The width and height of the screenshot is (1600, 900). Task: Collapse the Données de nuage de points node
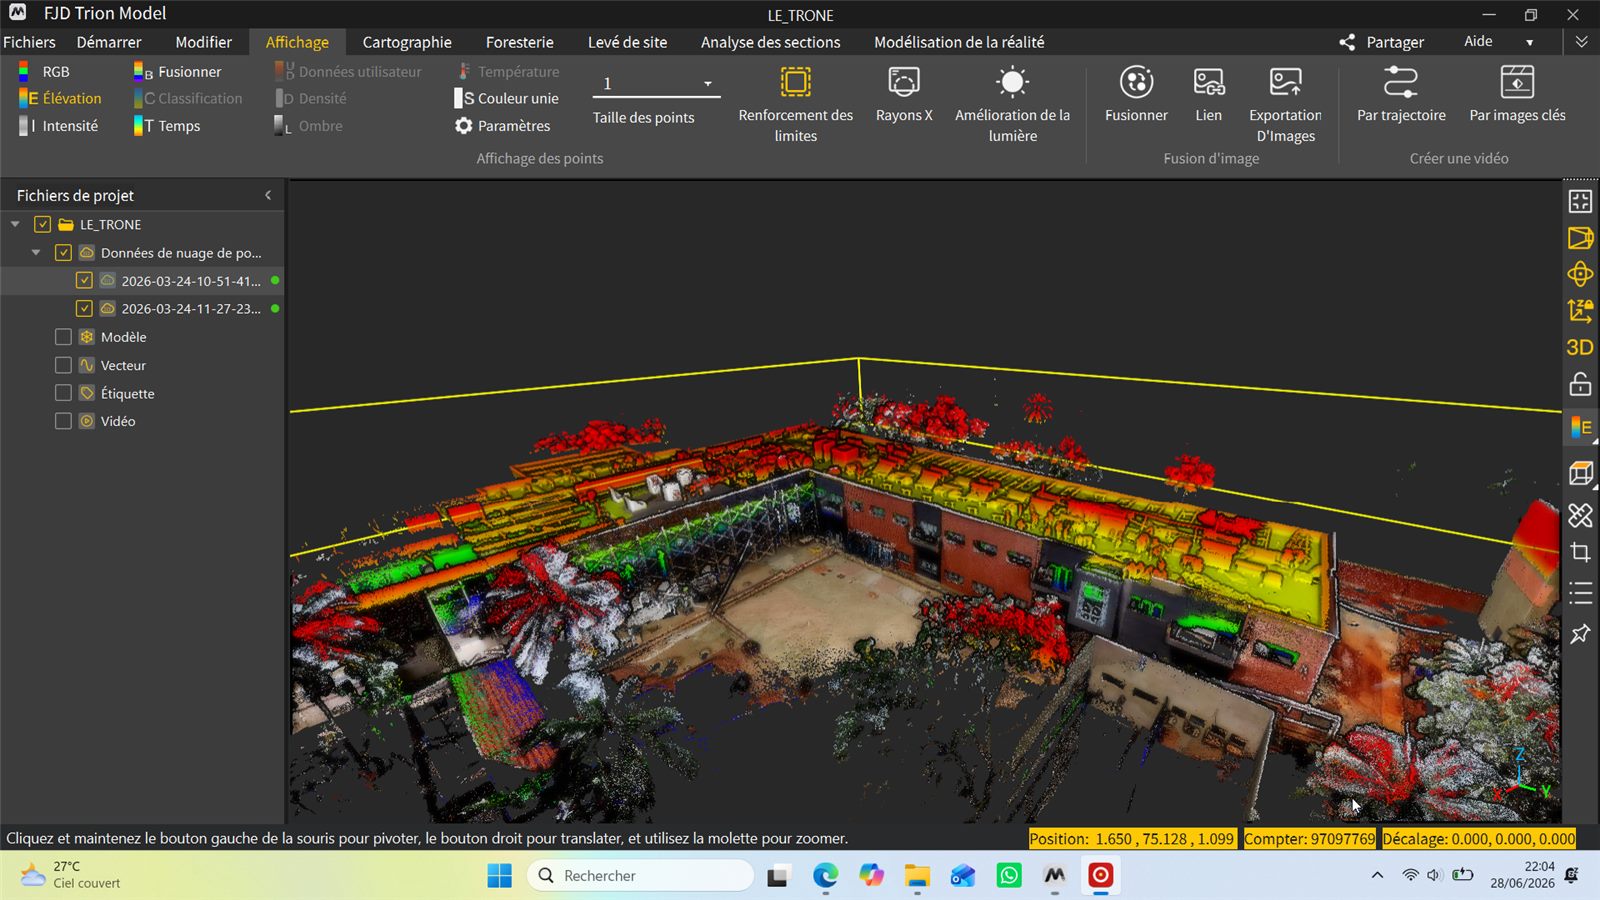coord(36,252)
